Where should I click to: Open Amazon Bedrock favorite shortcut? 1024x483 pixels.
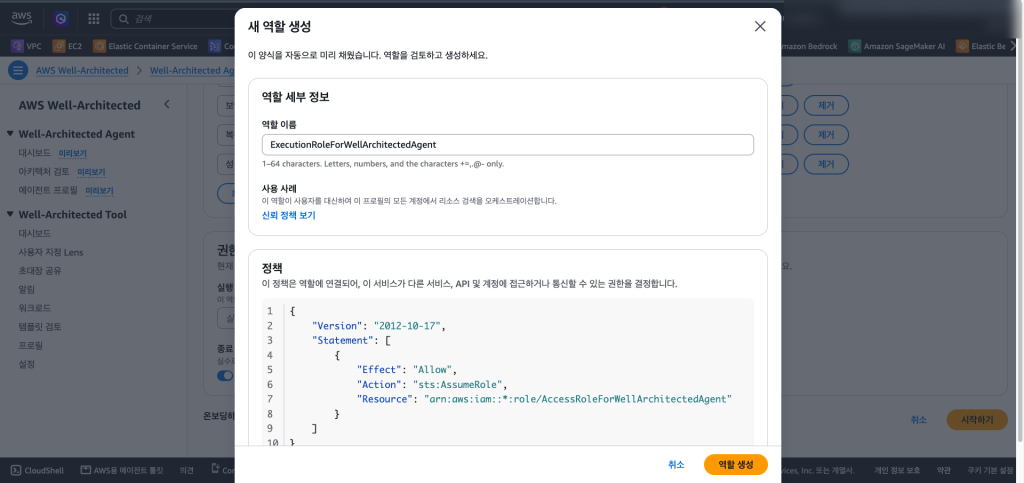[x=809, y=46]
